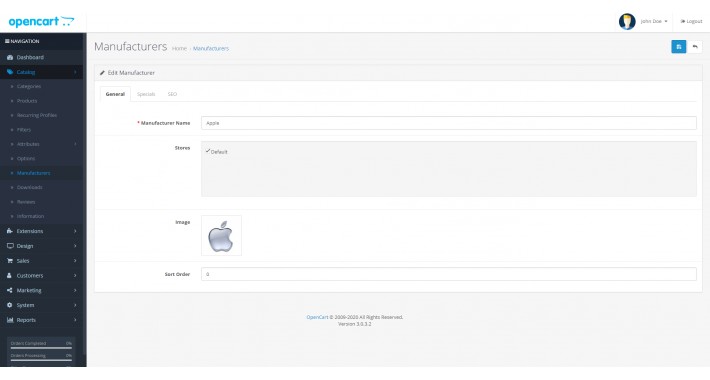Click the Apple logo image thumbnail
The height and width of the screenshot is (380, 710).
click(221, 236)
